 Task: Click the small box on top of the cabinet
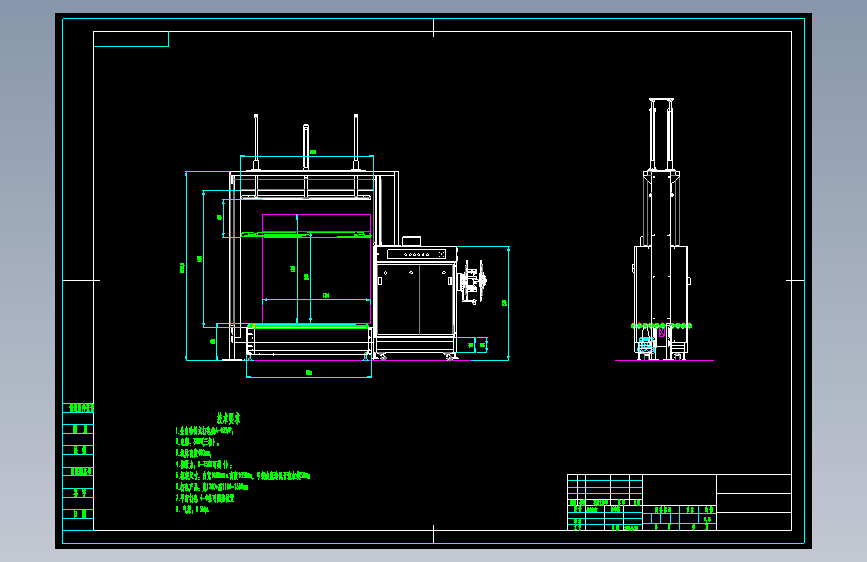(411, 241)
